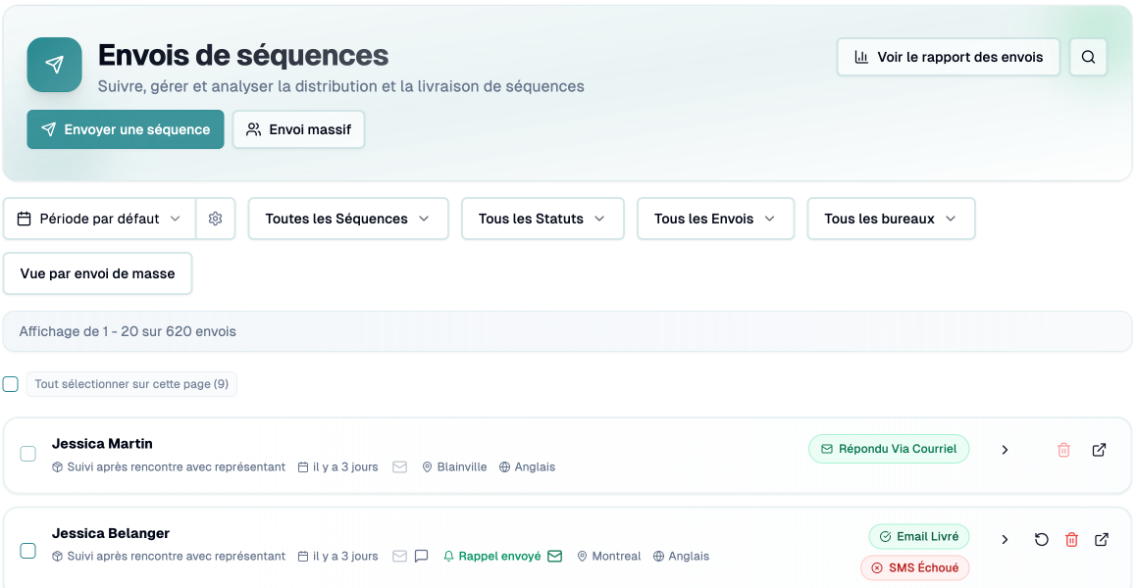Click the Affichage de 1 - 20 sur 620 envois text
Viewport: 1136px width, 588px height.
128,332
